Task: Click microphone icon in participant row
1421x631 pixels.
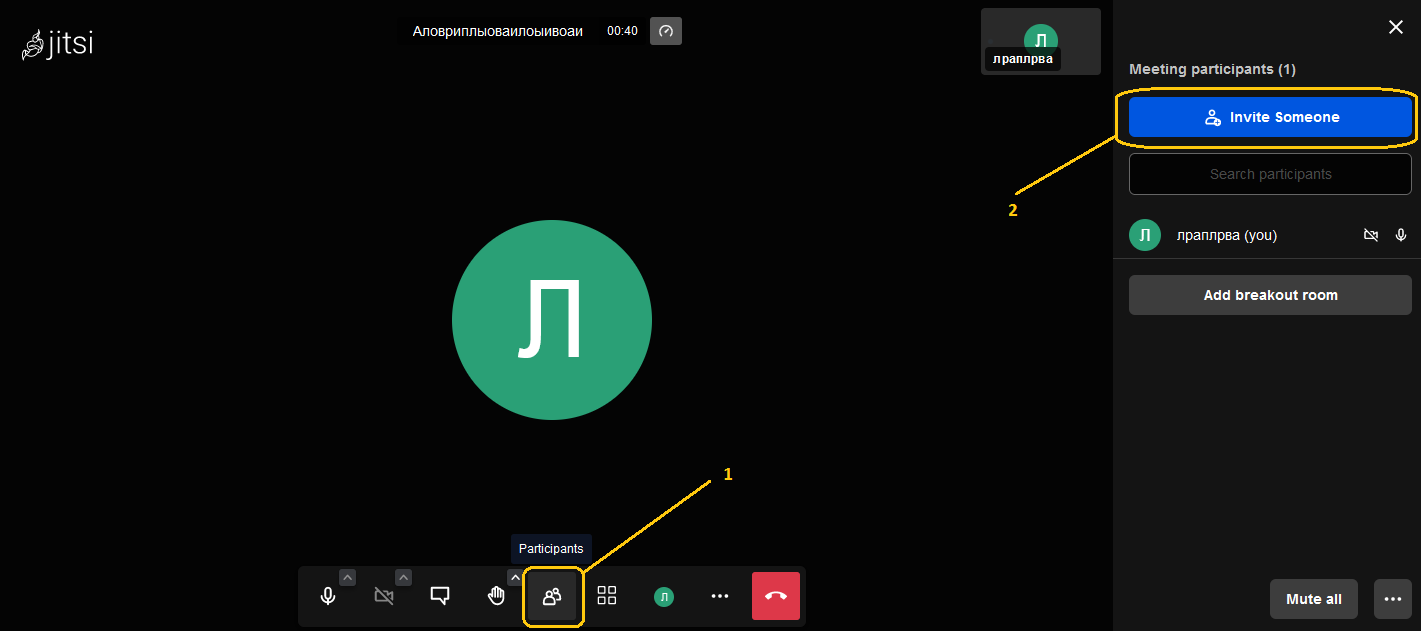Action: tap(1401, 235)
